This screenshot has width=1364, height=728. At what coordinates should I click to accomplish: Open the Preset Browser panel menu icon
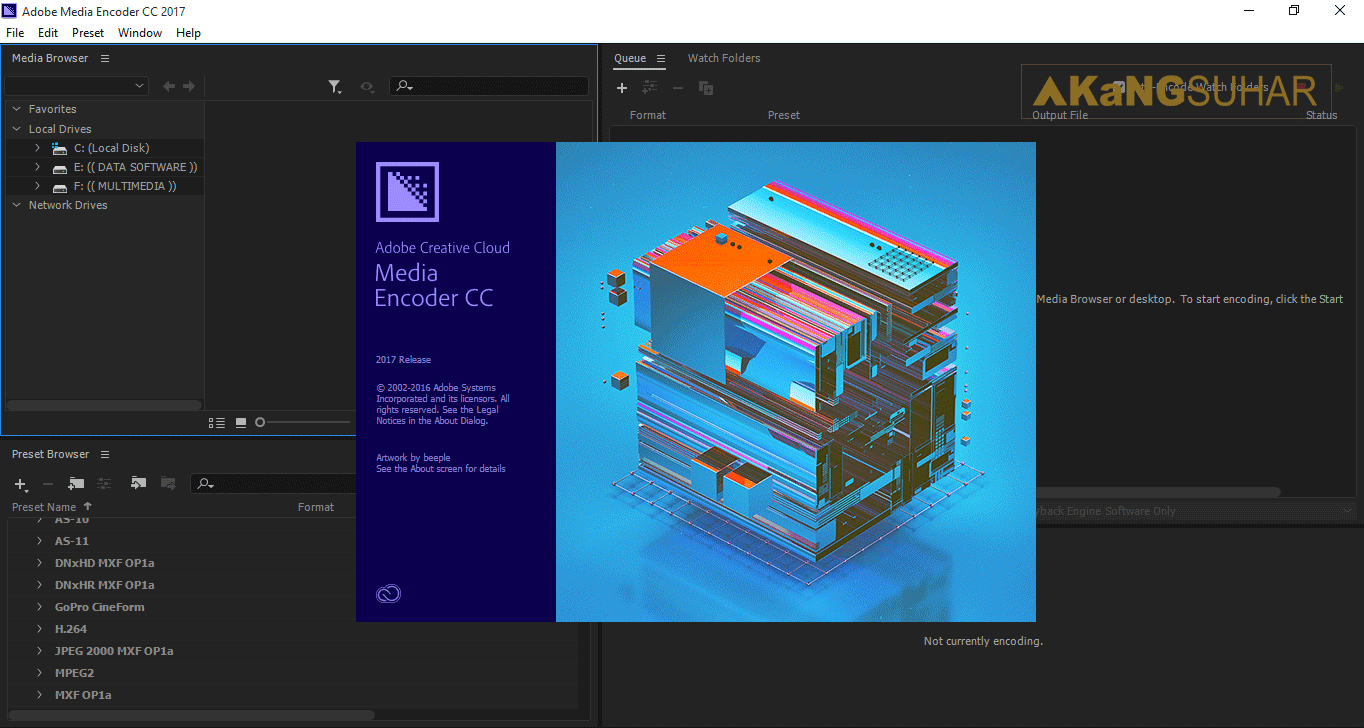(x=105, y=455)
